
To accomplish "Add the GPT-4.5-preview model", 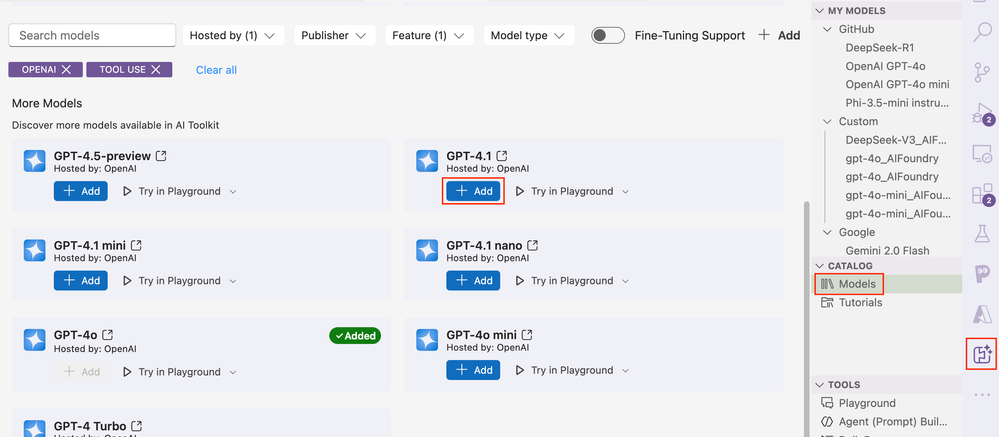I will (x=81, y=191).
